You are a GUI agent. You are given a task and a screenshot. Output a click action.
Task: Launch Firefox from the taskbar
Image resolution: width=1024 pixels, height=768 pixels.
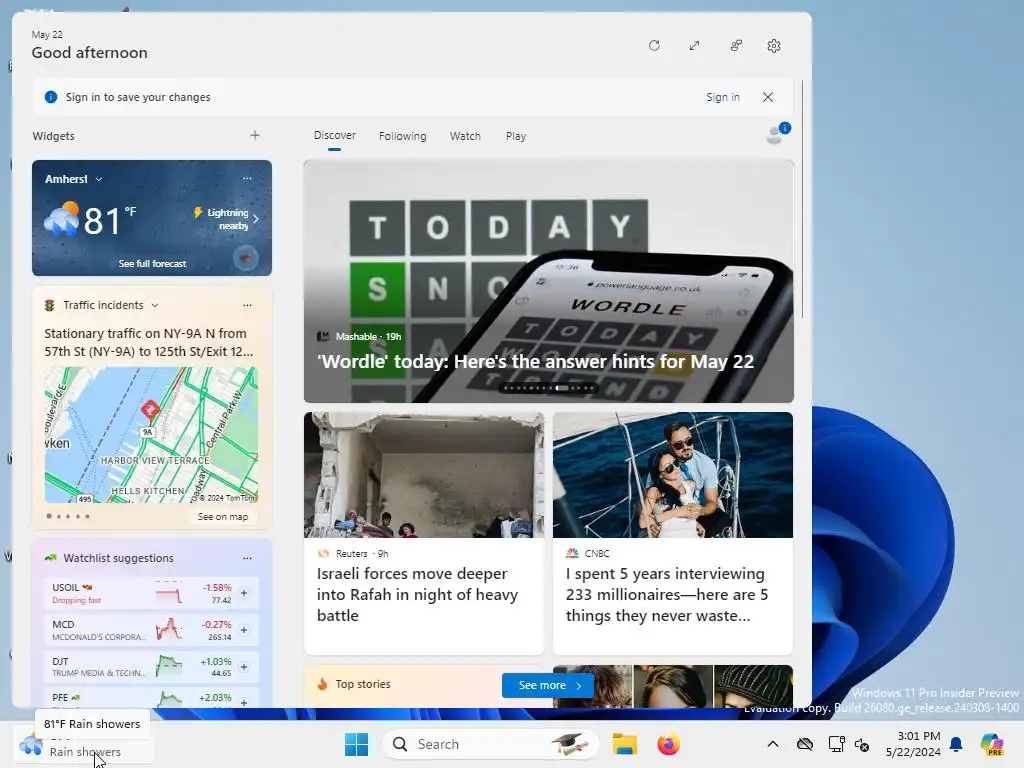pos(668,744)
